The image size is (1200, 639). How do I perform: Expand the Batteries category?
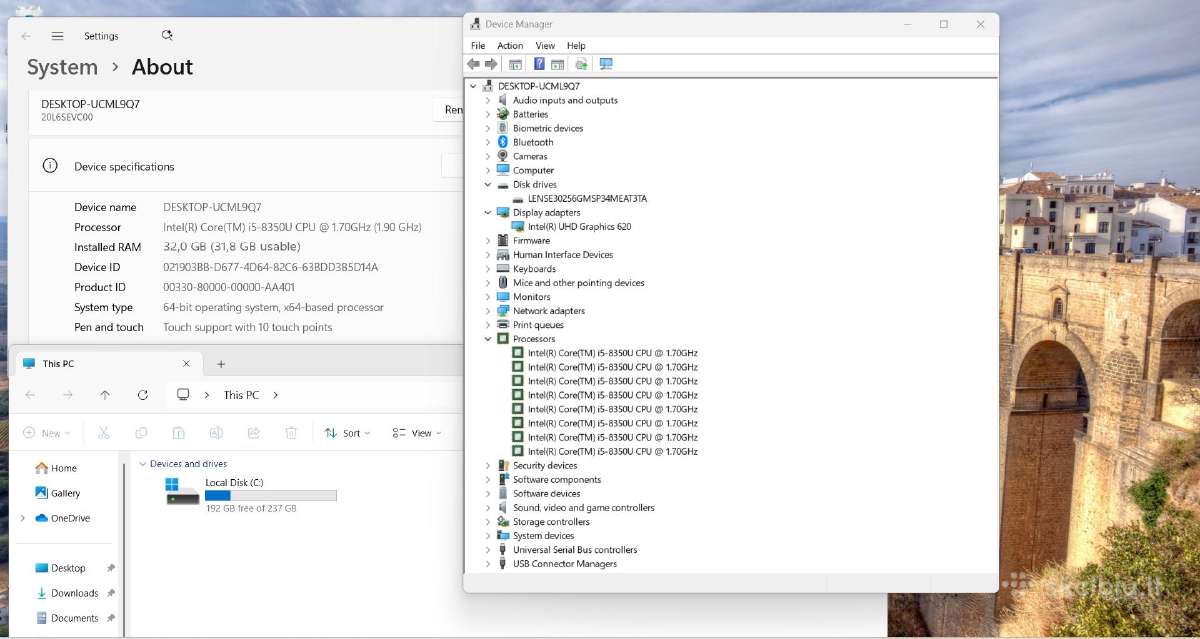(x=488, y=114)
